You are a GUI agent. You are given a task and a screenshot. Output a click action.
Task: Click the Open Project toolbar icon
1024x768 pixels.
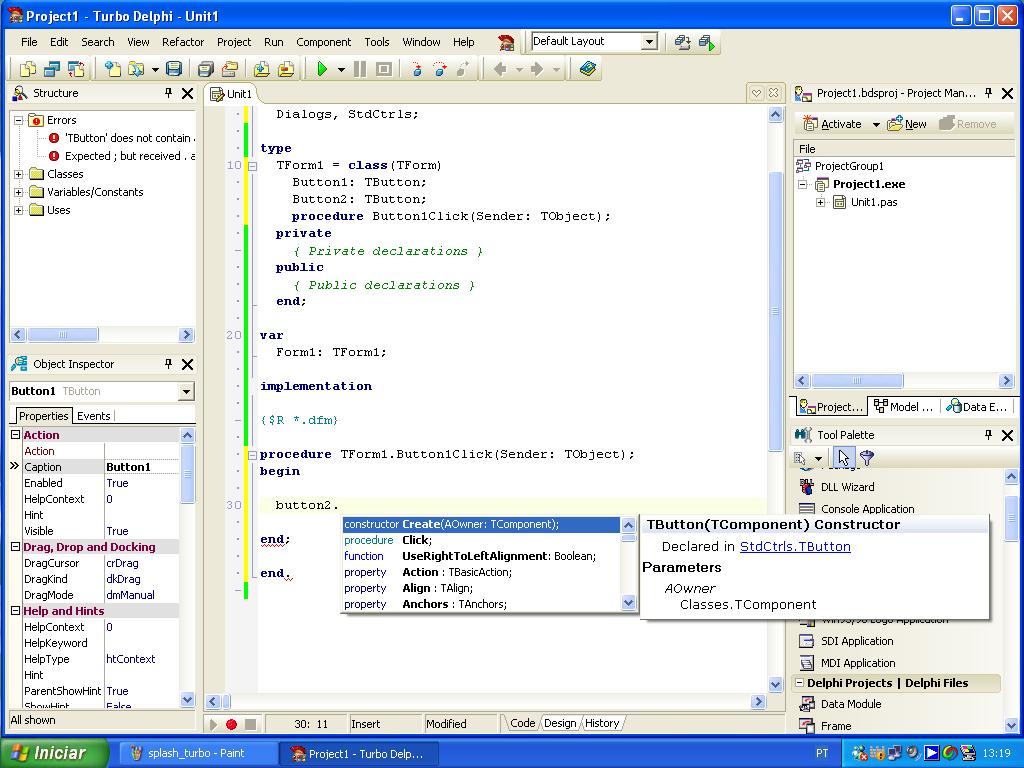click(x=229, y=69)
